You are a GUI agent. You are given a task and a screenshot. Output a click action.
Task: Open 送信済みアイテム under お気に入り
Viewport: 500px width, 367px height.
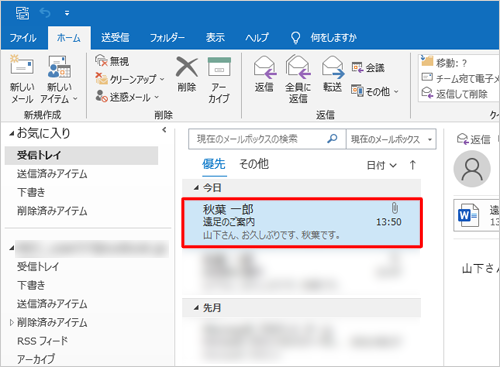click(x=52, y=174)
